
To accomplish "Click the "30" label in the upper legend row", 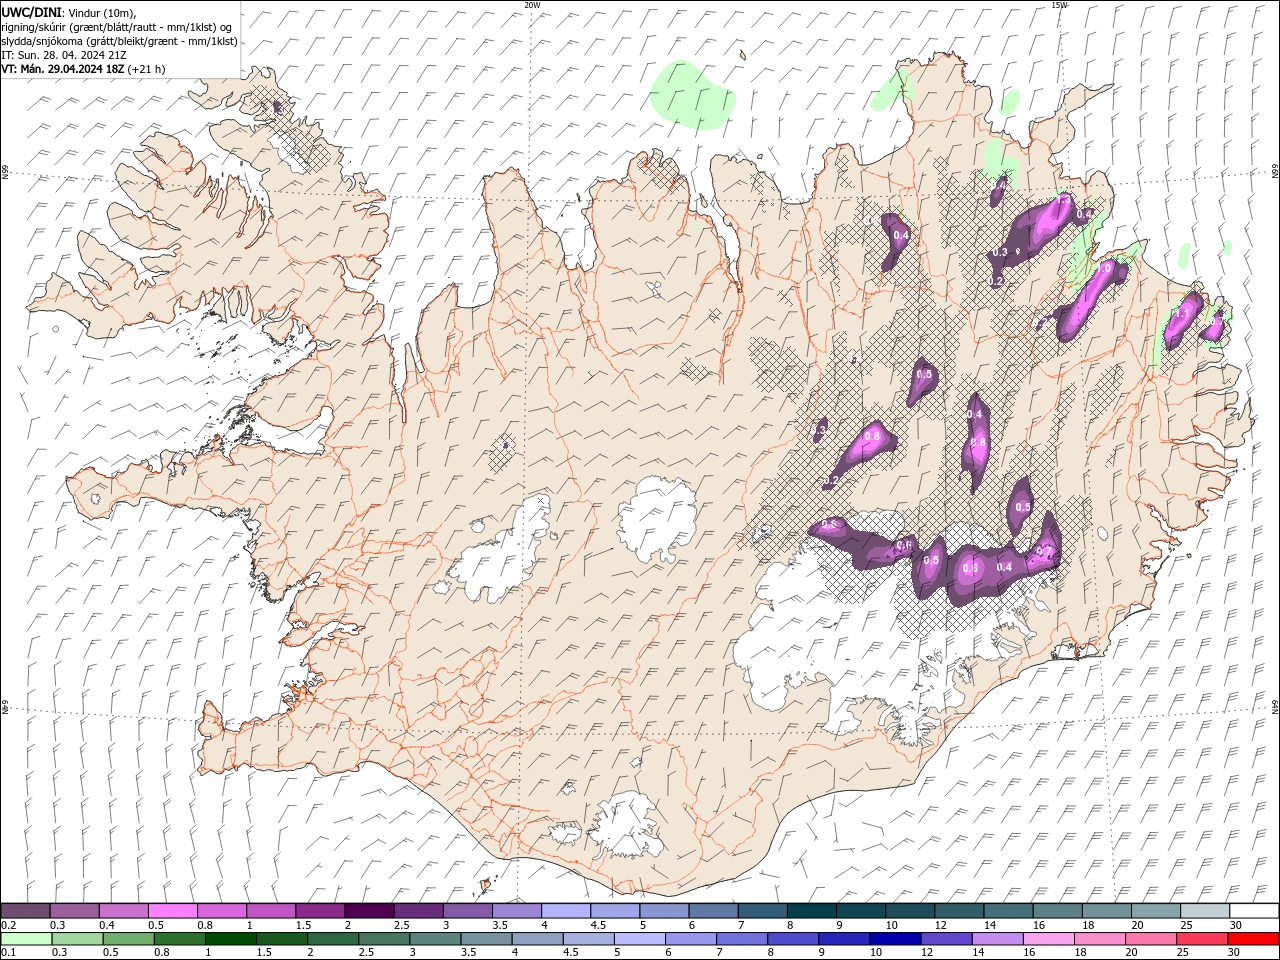I will 1236,925.
